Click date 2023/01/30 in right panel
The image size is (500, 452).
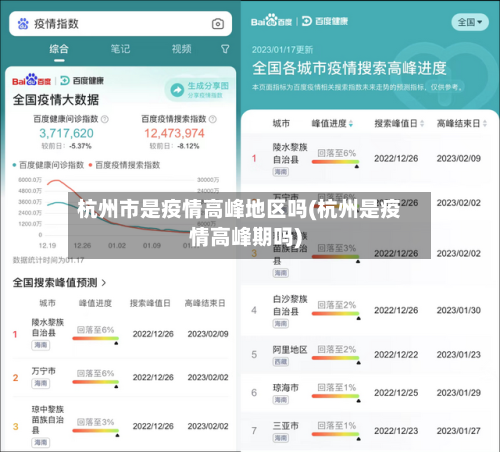(459, 311)
